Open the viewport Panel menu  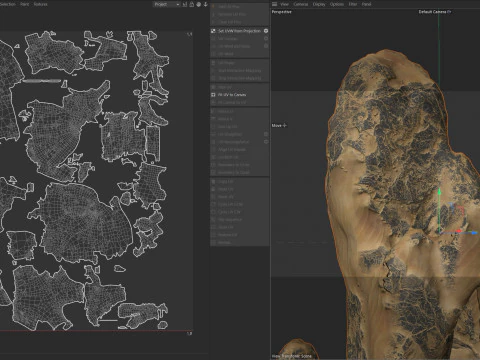pos(366,4)
